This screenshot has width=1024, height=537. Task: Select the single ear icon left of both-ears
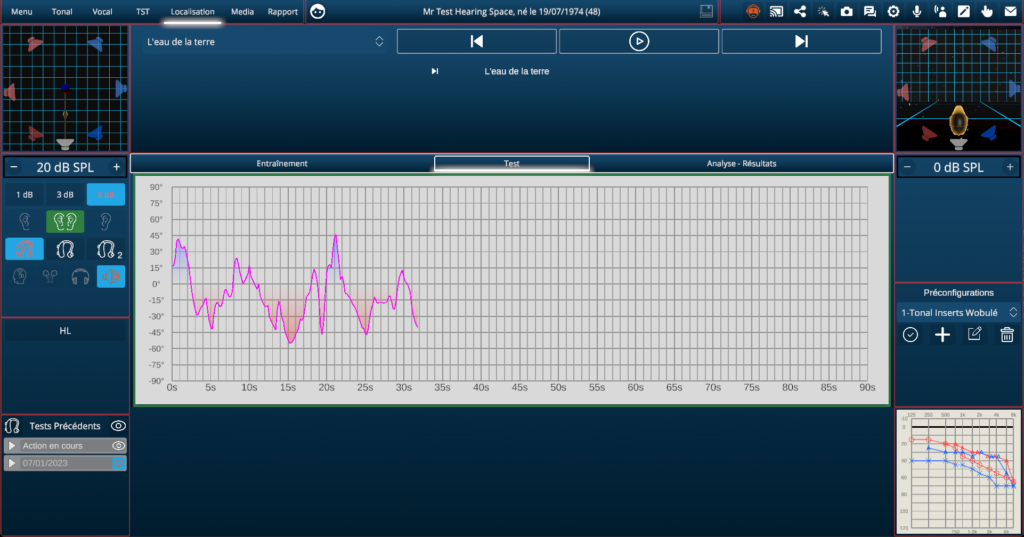(24, 221)
